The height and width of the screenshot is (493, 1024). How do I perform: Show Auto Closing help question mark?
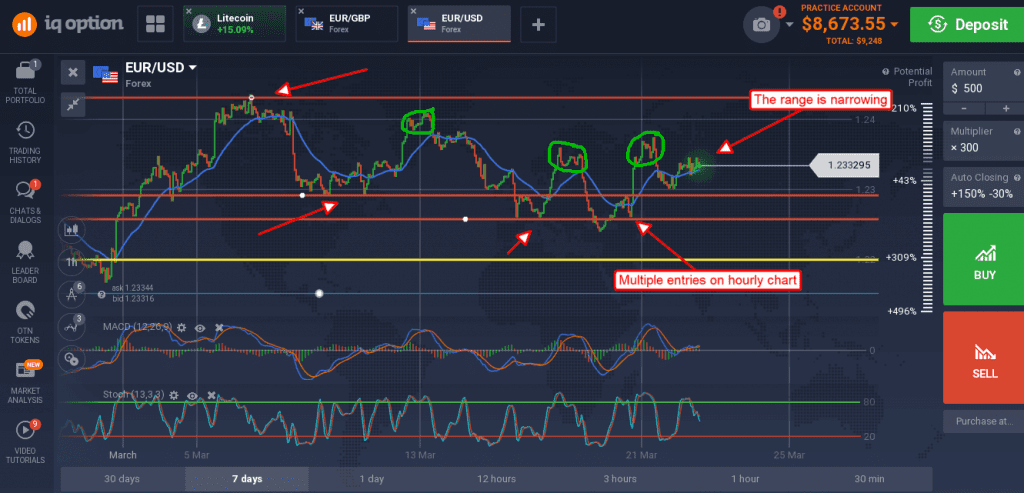click(x=1017, y=178)
